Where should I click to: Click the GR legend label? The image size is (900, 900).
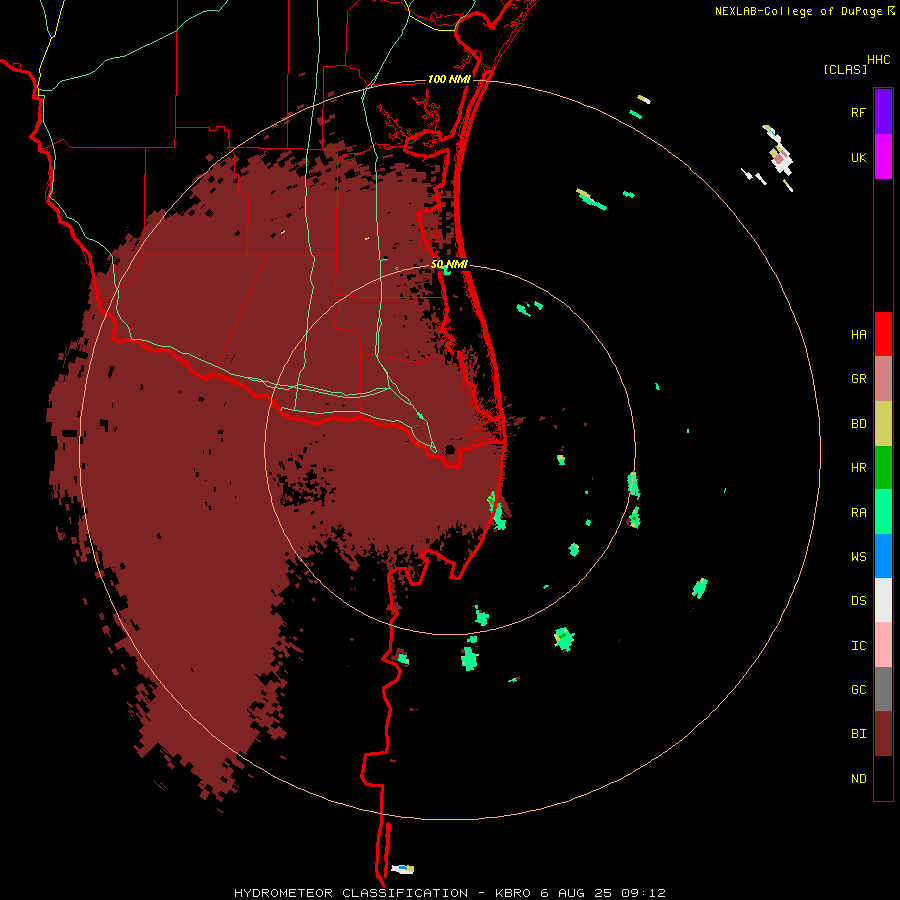[x=858, y=379]
